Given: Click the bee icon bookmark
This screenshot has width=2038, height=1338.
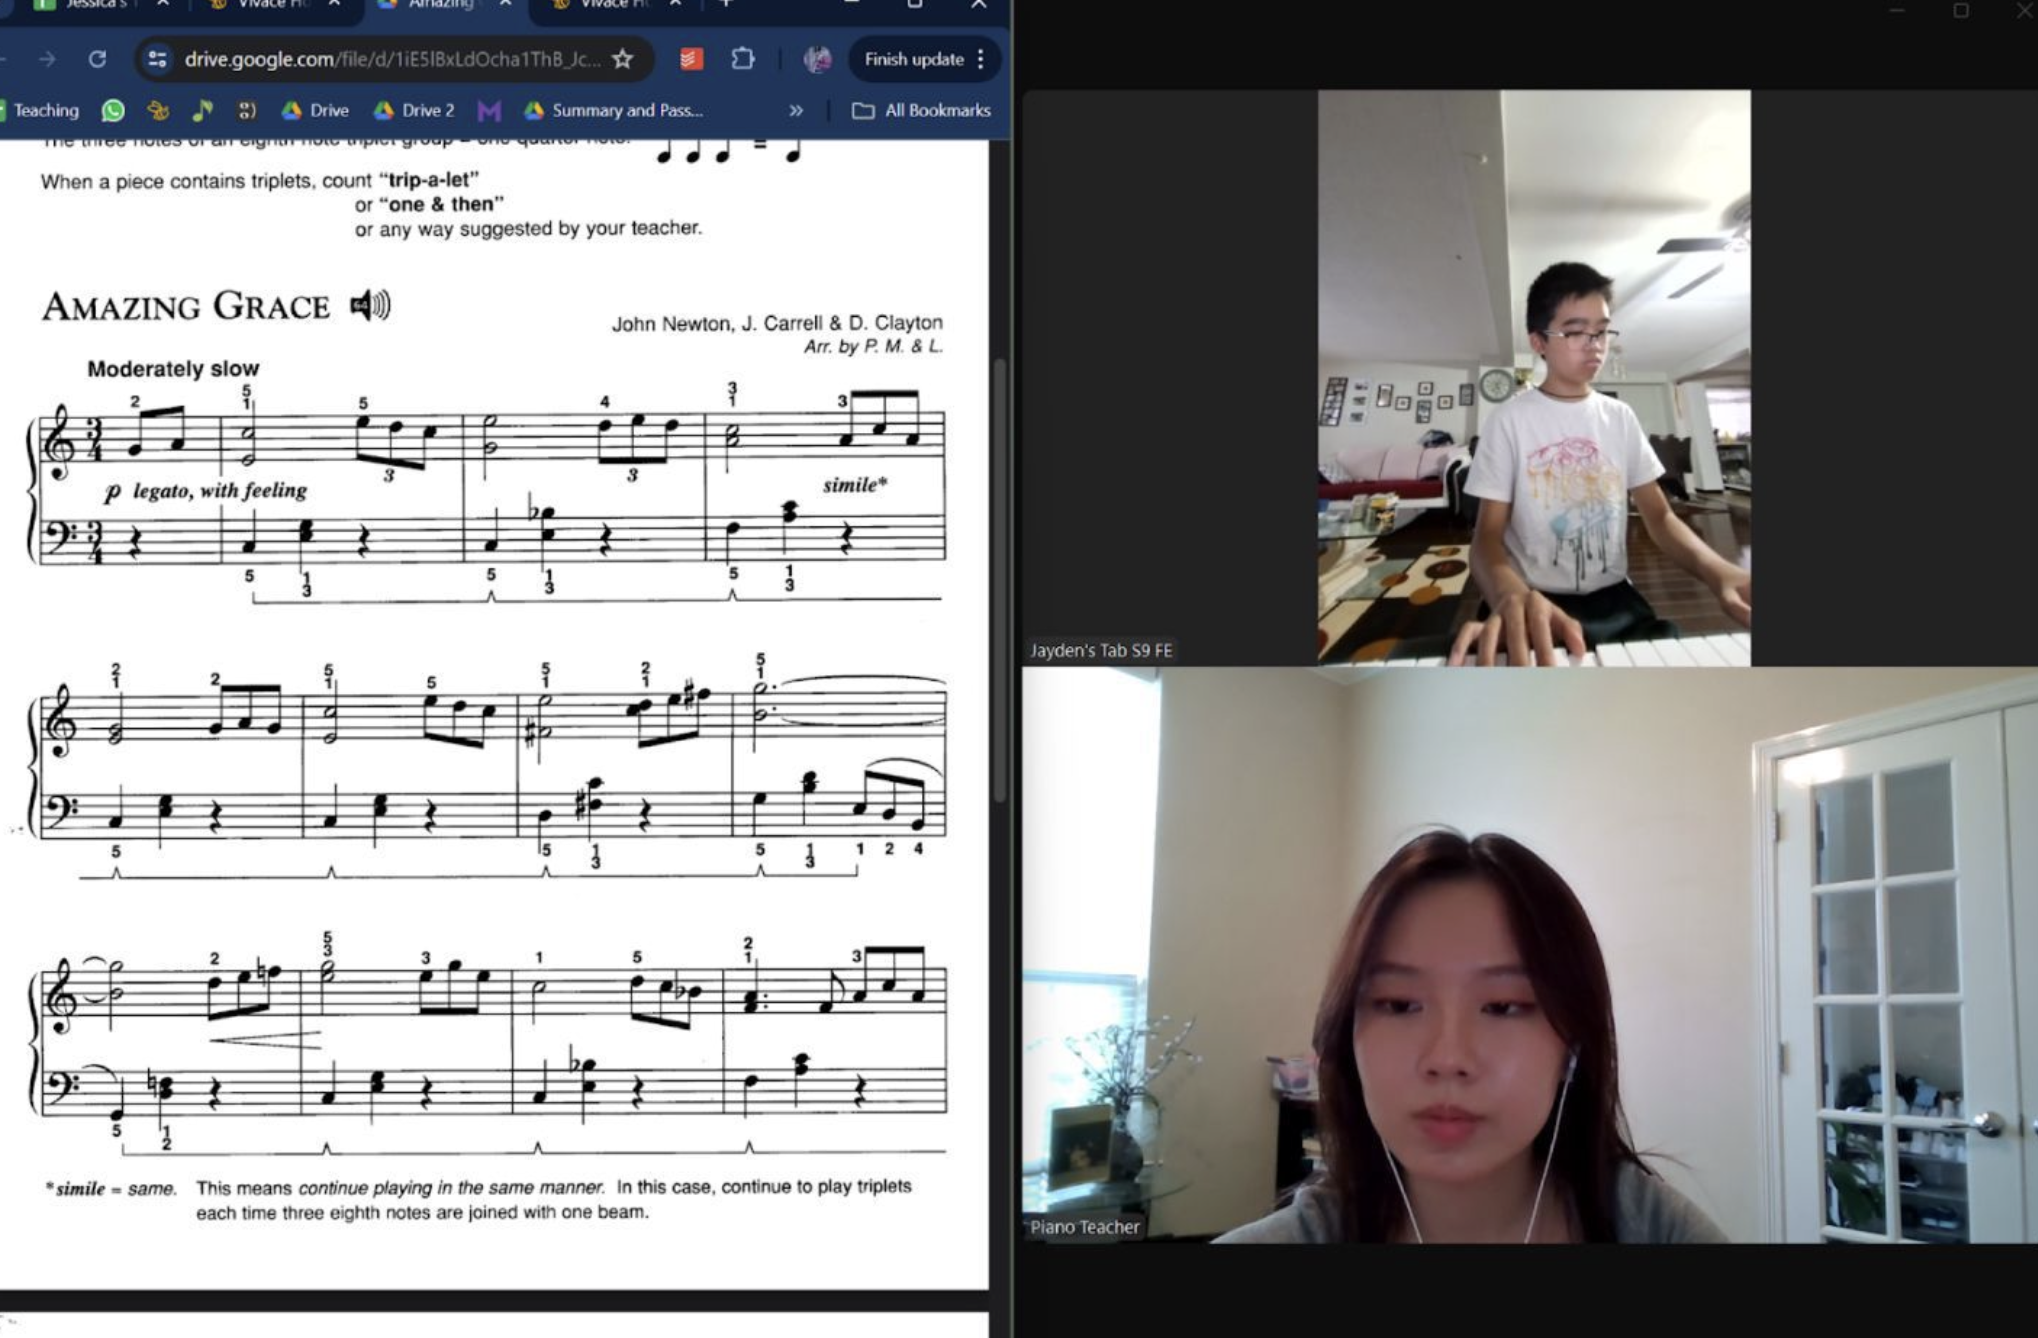Looking at the screenshot, I should coord(157,110).
